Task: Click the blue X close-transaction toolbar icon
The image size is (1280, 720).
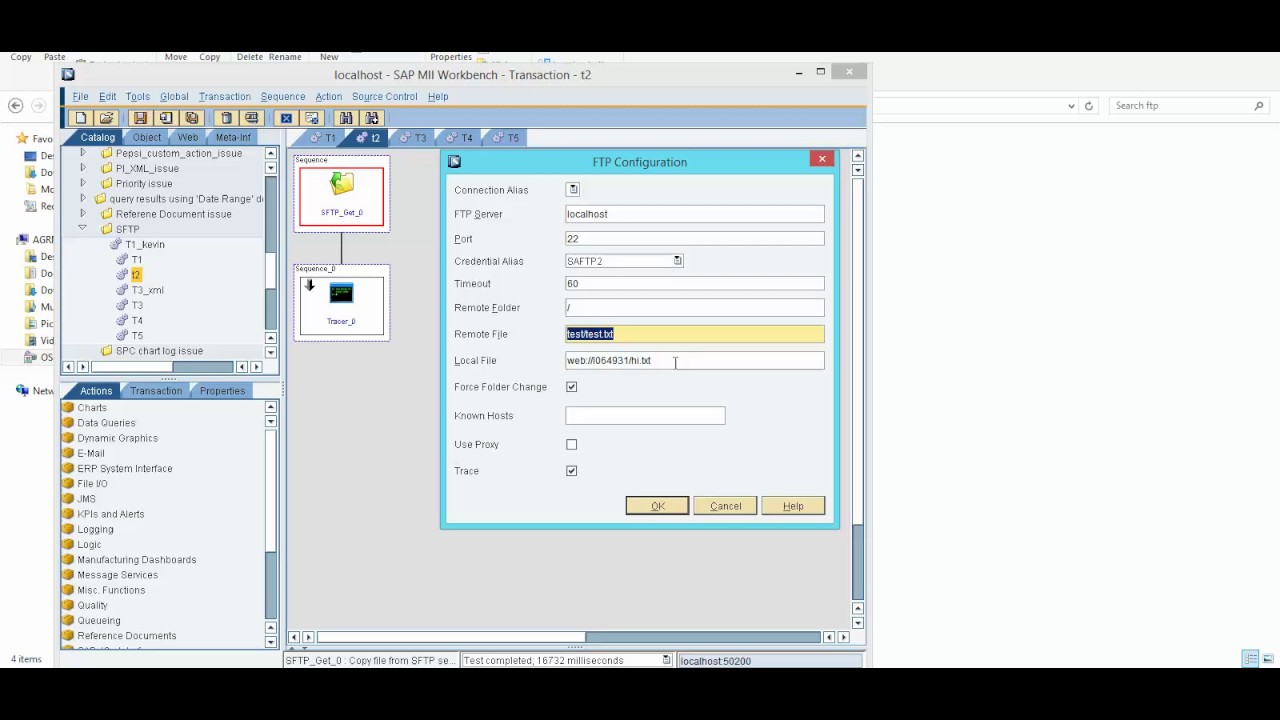Action: pyautogui.click(x=286, y=118)
